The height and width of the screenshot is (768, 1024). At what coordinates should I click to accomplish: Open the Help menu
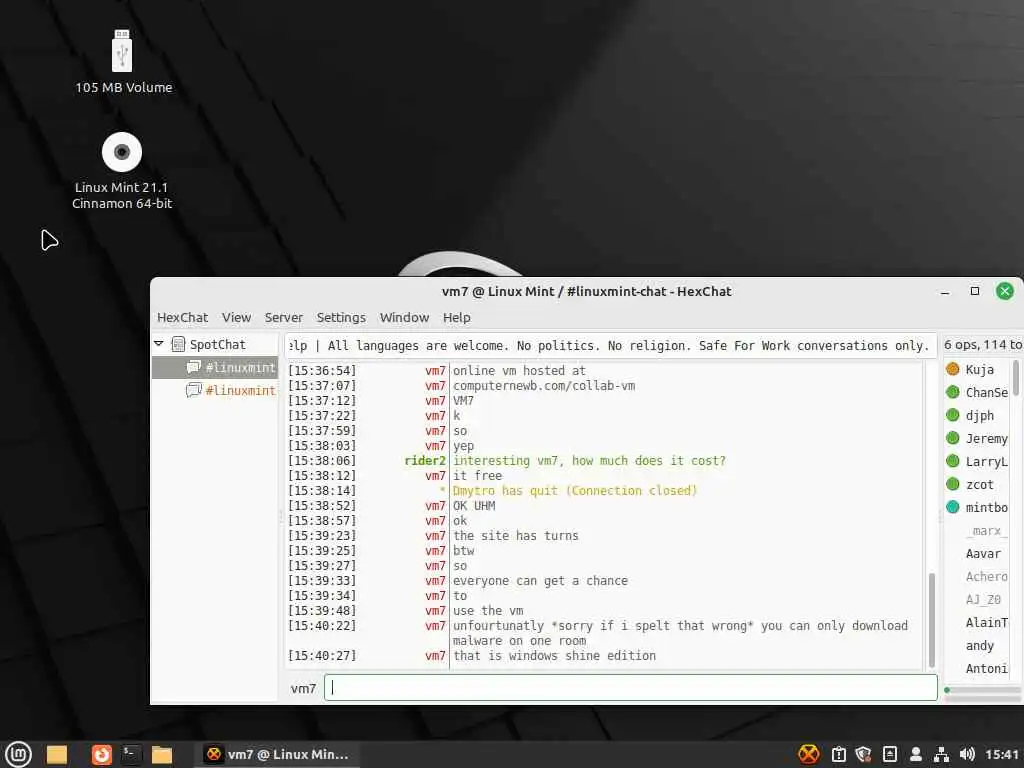pyautogui.click(x=456, y=317)
